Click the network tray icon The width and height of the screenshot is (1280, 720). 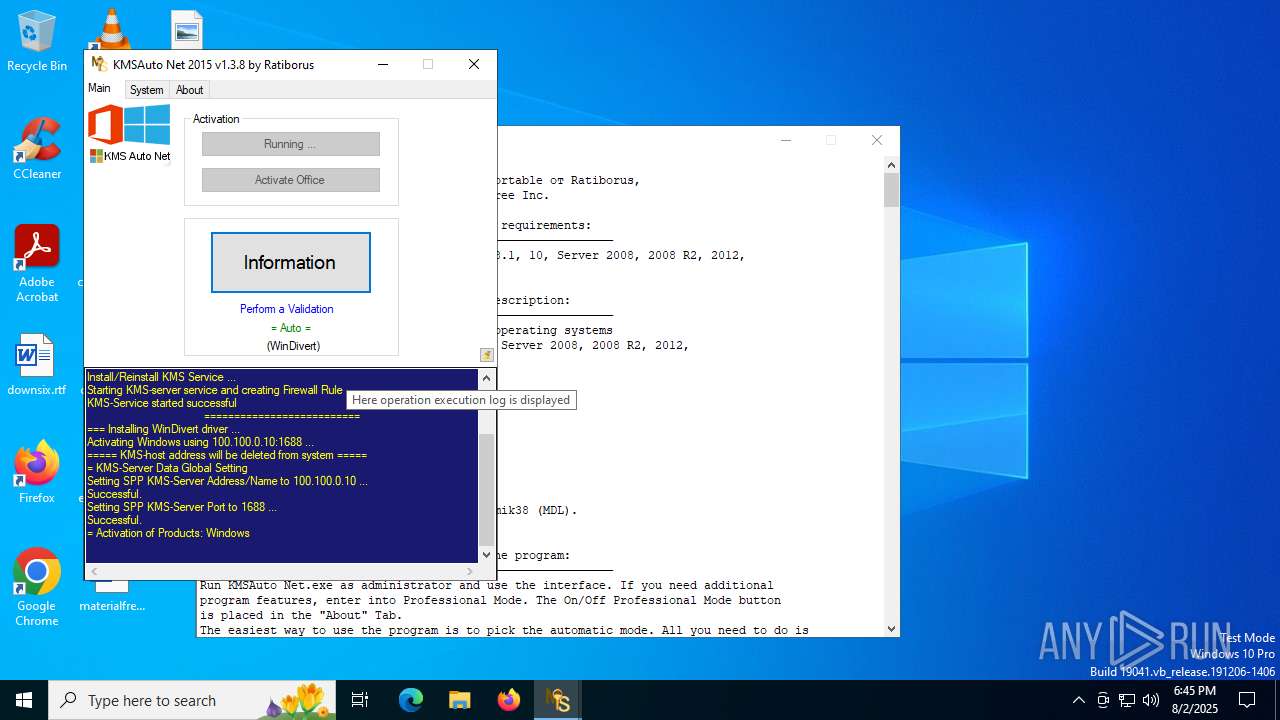click(1127, 700)
